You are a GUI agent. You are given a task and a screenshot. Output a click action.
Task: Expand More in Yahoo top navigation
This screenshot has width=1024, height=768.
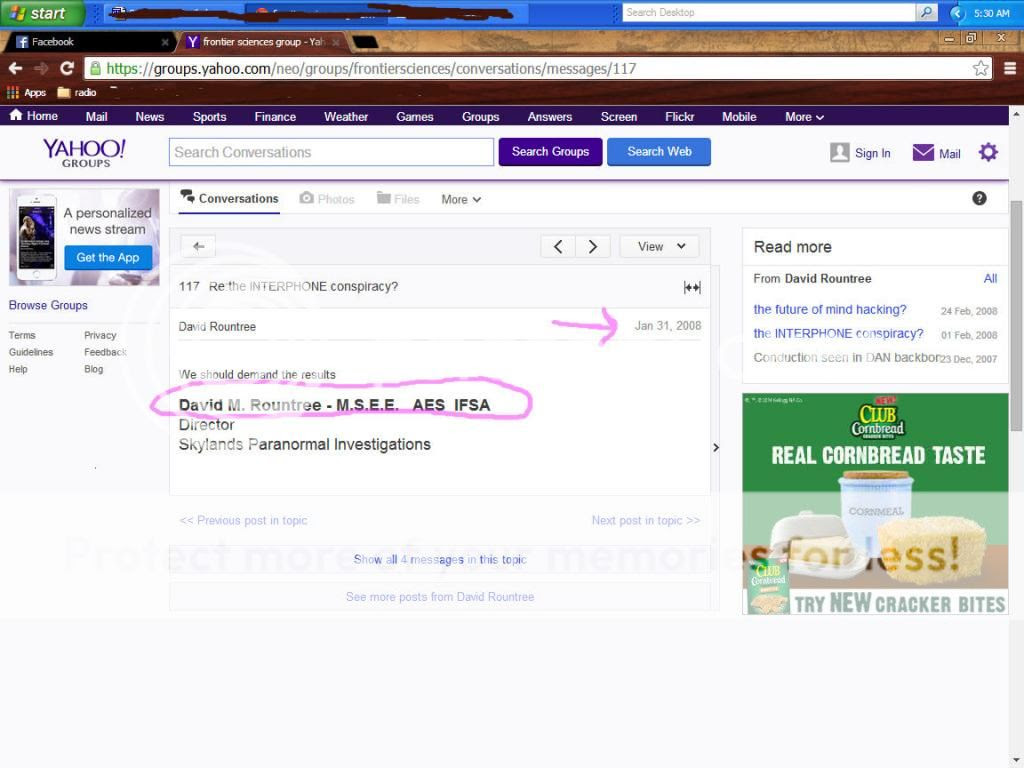click(x=804, y=117)
